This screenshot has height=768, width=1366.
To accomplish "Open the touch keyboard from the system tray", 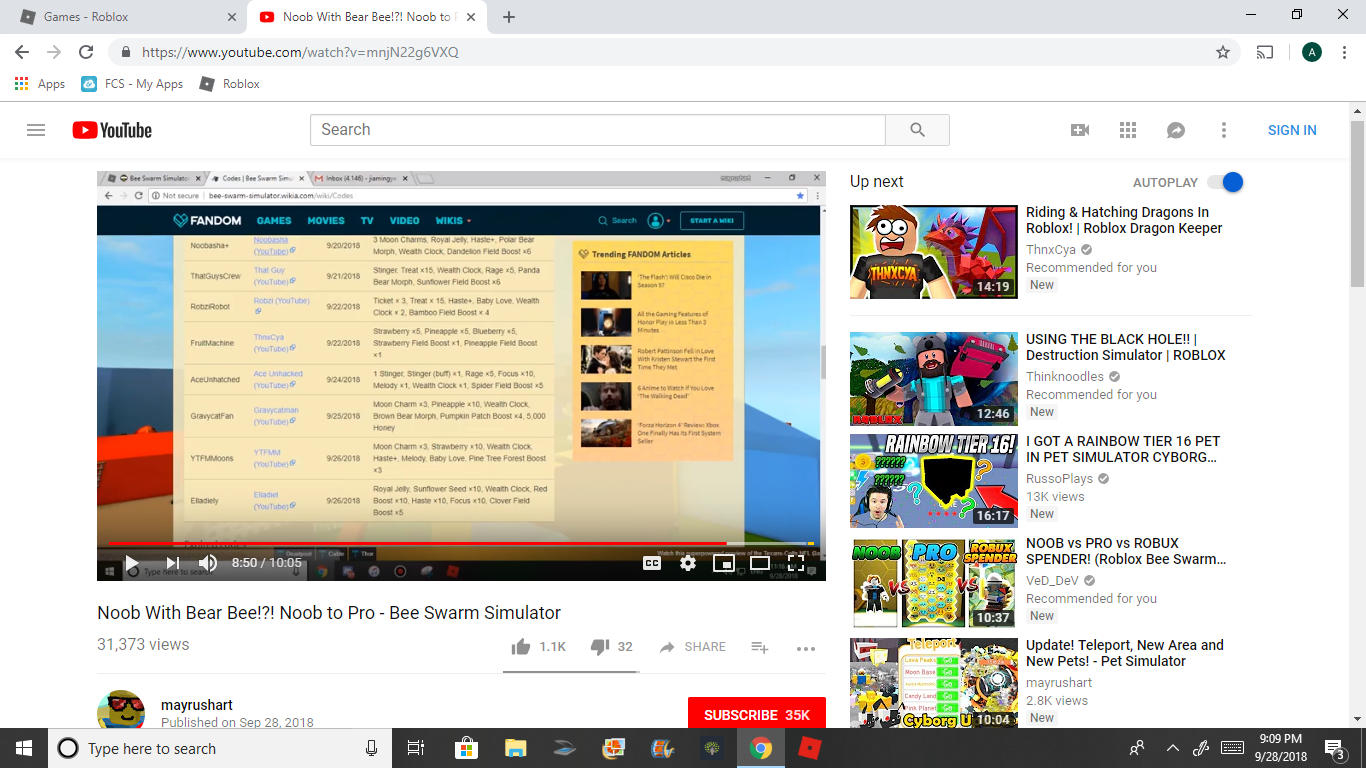I will pyautogui.click(x=1232, y=748).
